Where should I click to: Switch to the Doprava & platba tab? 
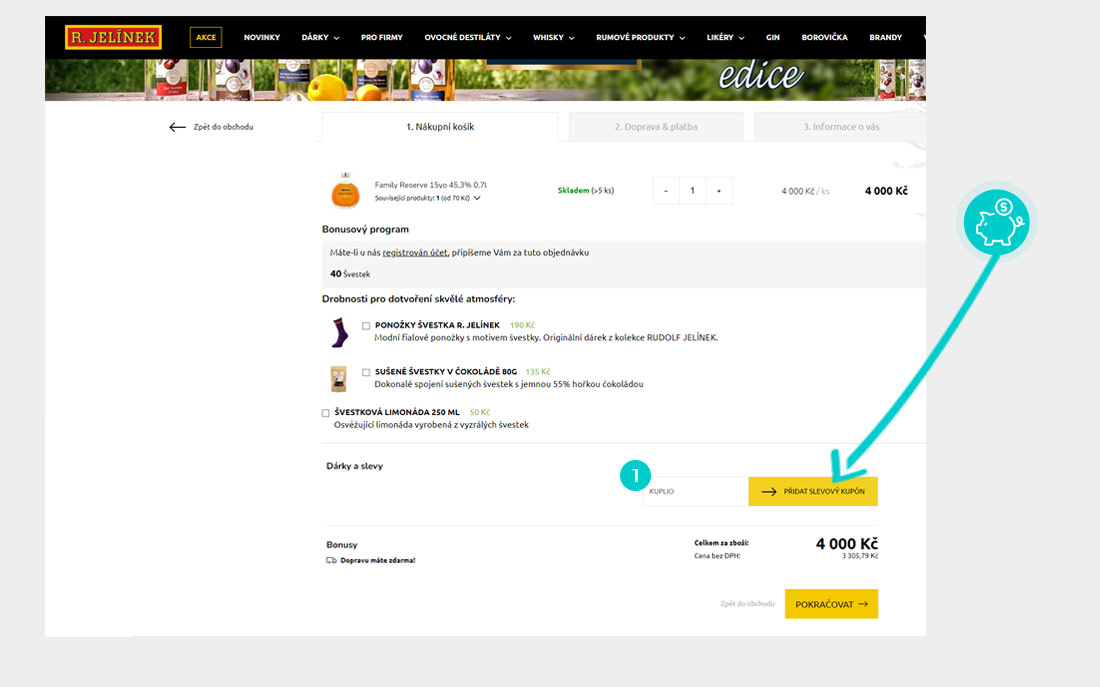[655, 127]
